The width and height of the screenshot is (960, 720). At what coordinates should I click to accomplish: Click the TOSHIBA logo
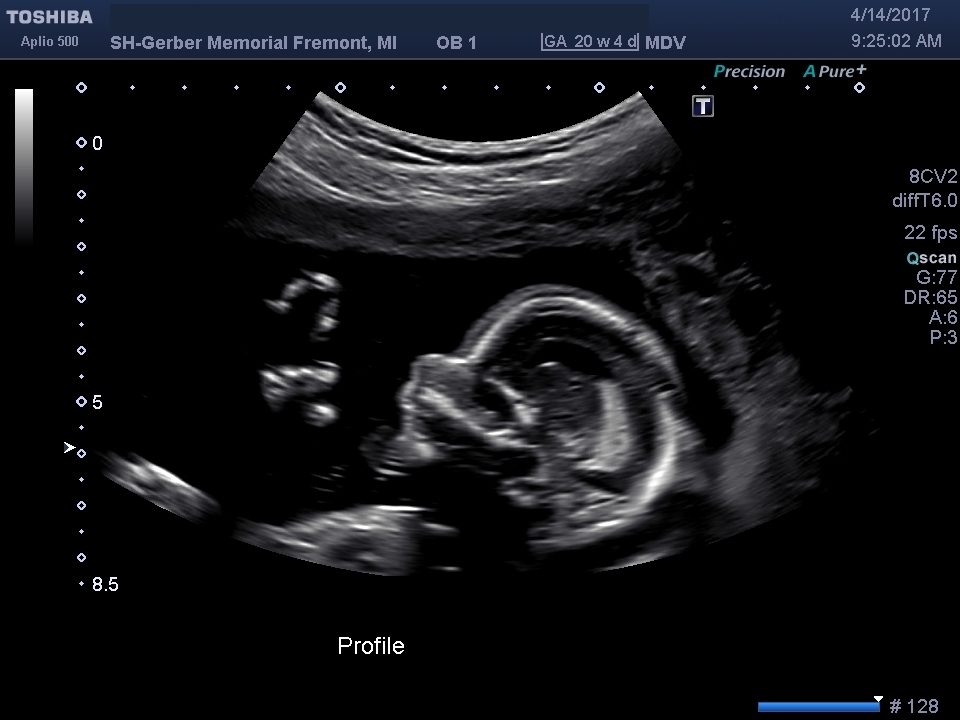[x=48, y=17]
